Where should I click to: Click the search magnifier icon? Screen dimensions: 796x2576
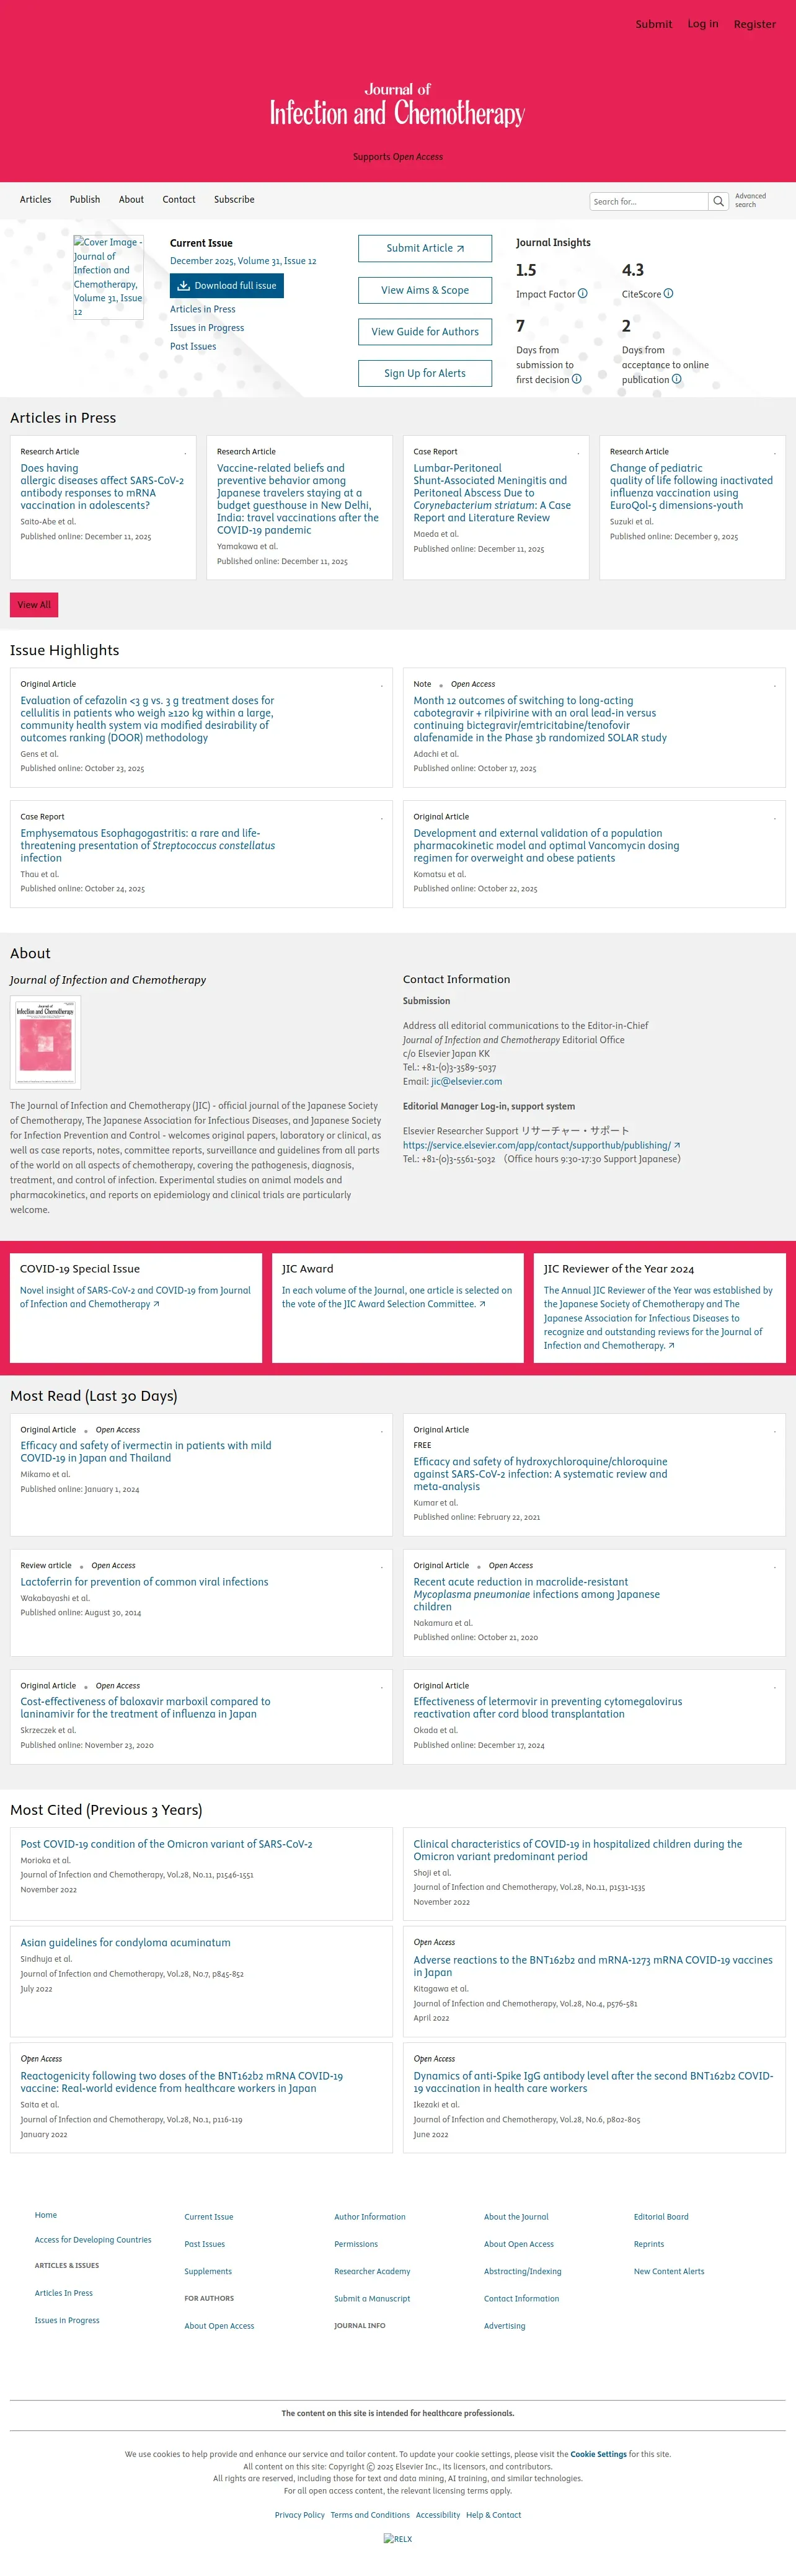718,201
